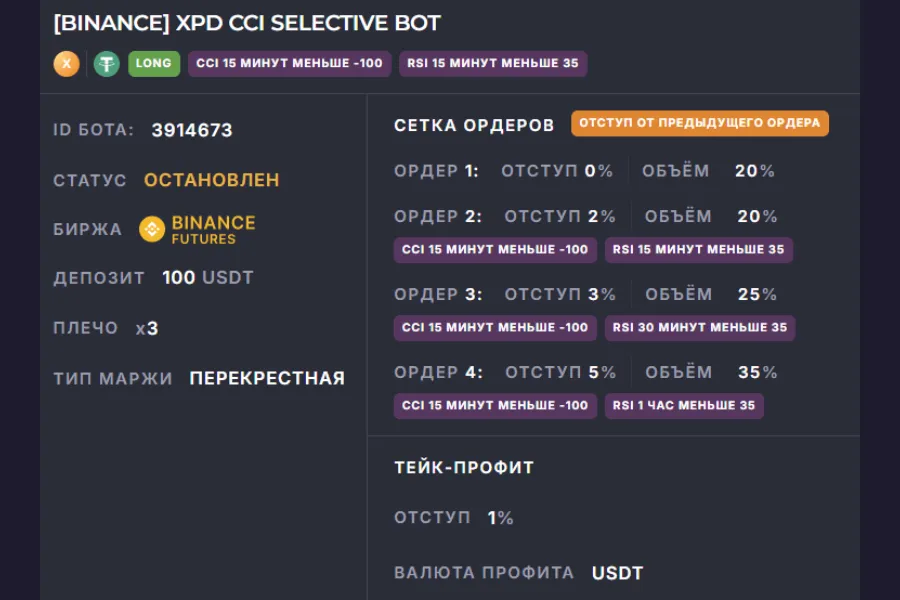Image resolution: width=900 pixels, height=600 pixels.
Task: Click the CCI filter badge under Ордер 2
Action: (x=494, y=250)
